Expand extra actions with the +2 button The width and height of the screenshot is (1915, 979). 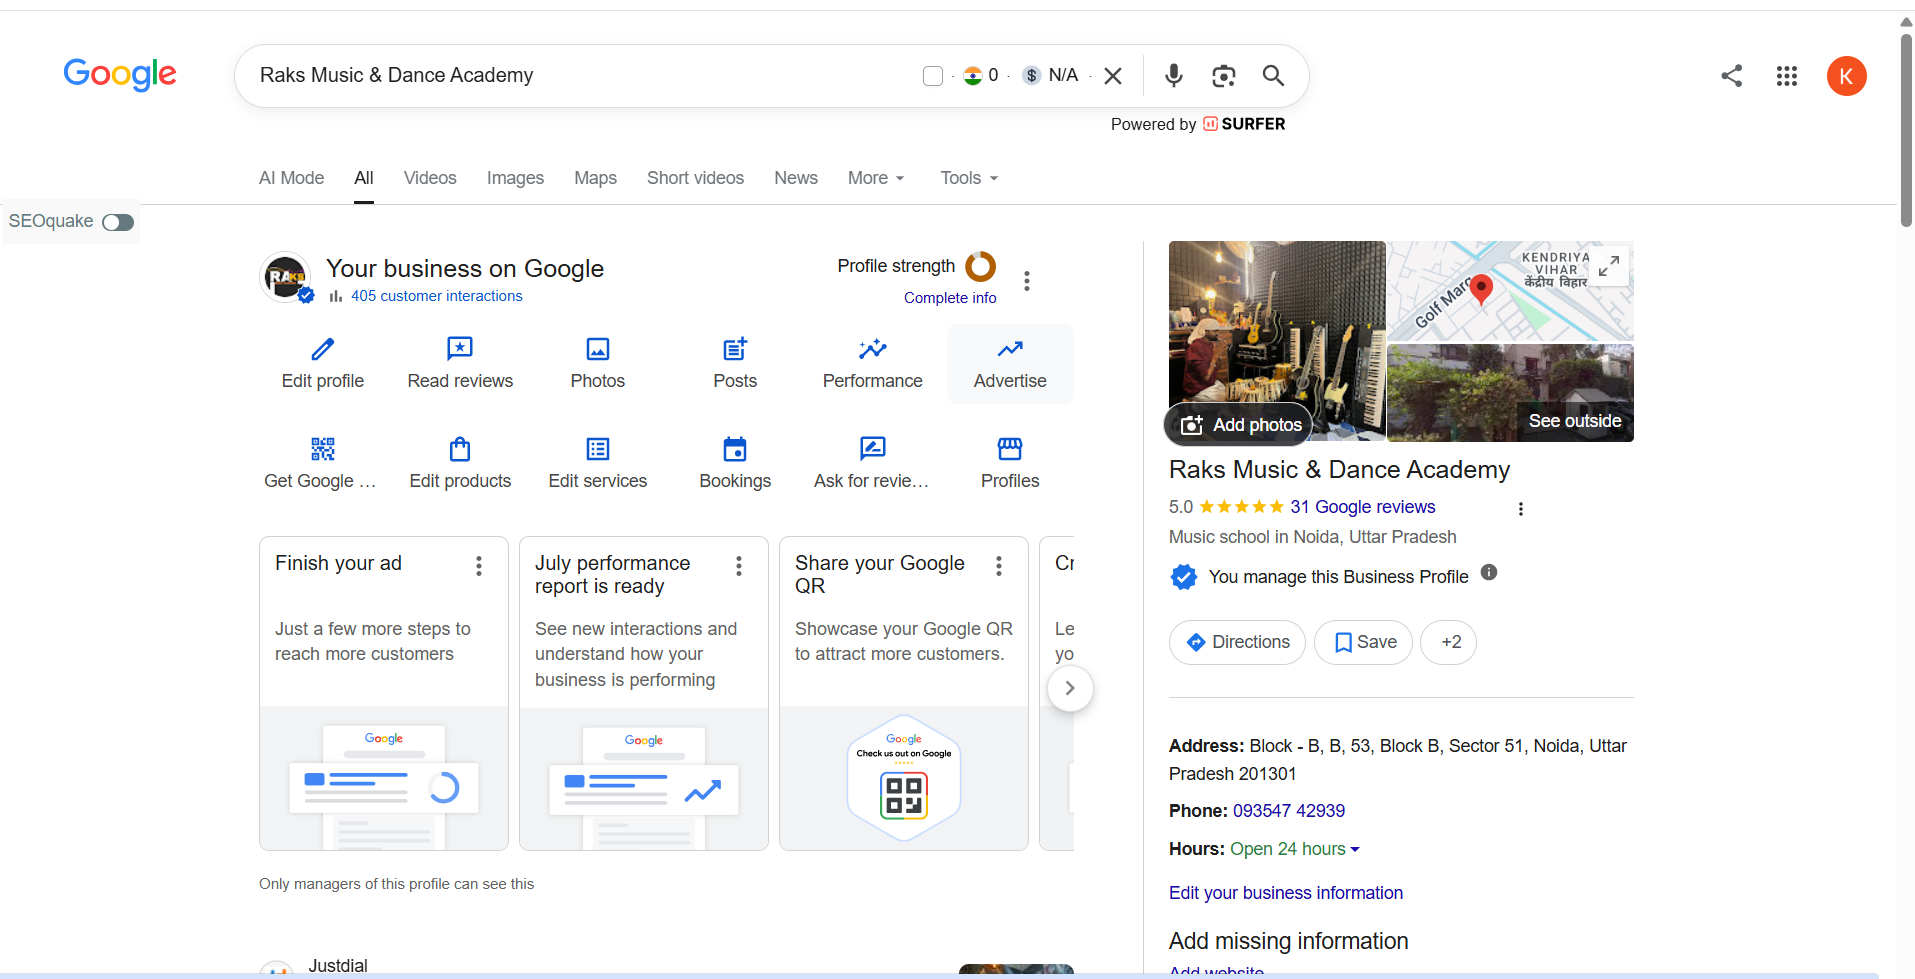(1448, 642)
